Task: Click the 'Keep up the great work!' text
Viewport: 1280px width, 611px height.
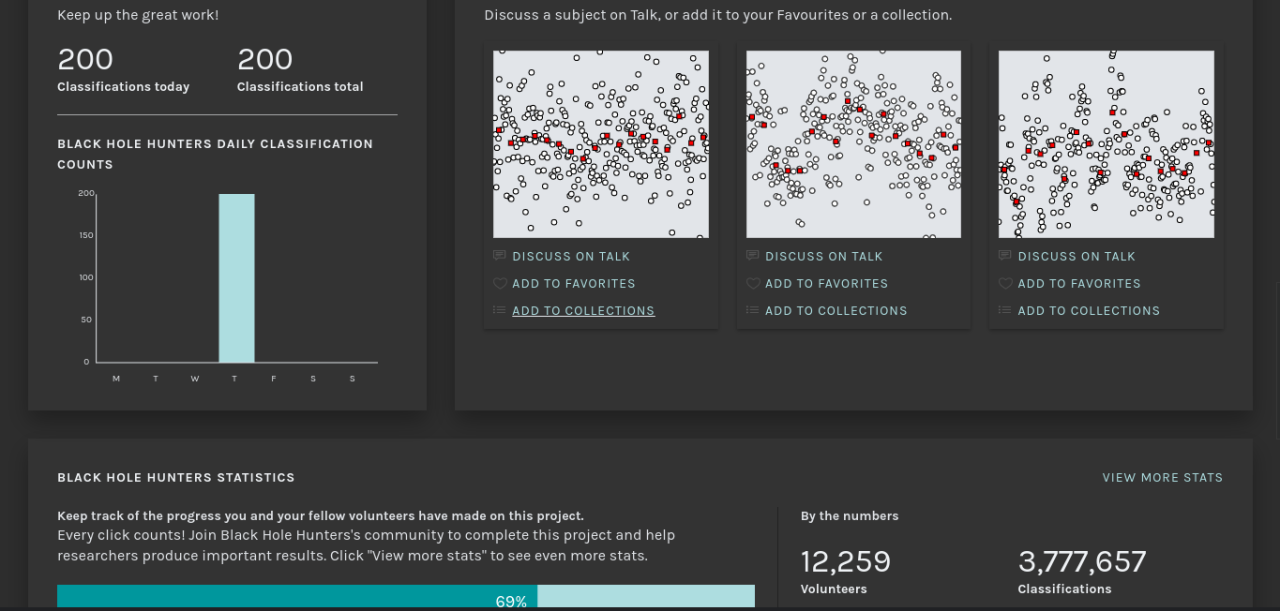Action: pyautogui.click(x=138, y=15)
